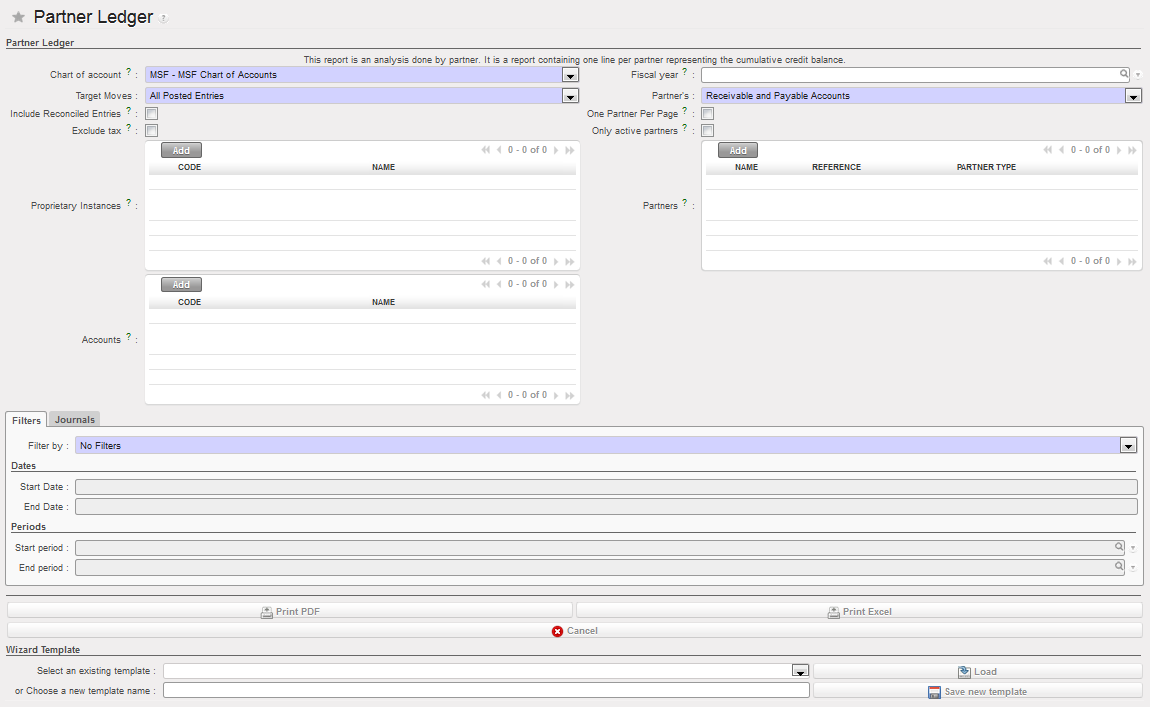The image size is (1150, 707).
Task: Switch to the Journals tab
Action: 75,420
